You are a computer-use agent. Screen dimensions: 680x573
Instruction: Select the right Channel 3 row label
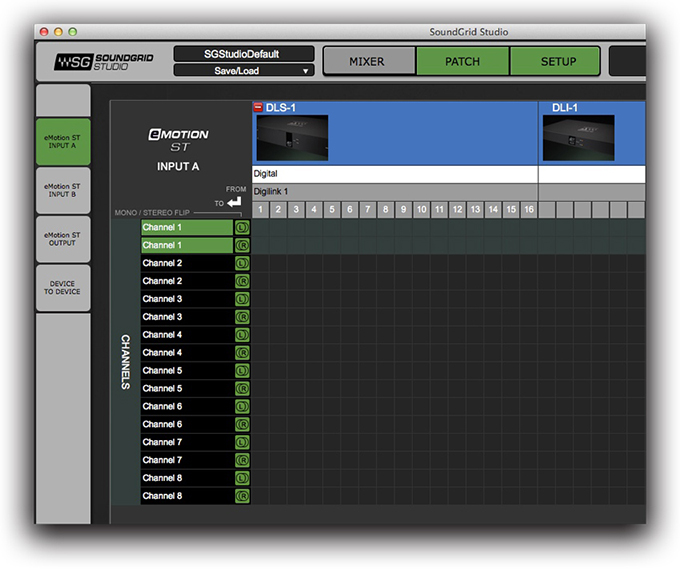187,317
